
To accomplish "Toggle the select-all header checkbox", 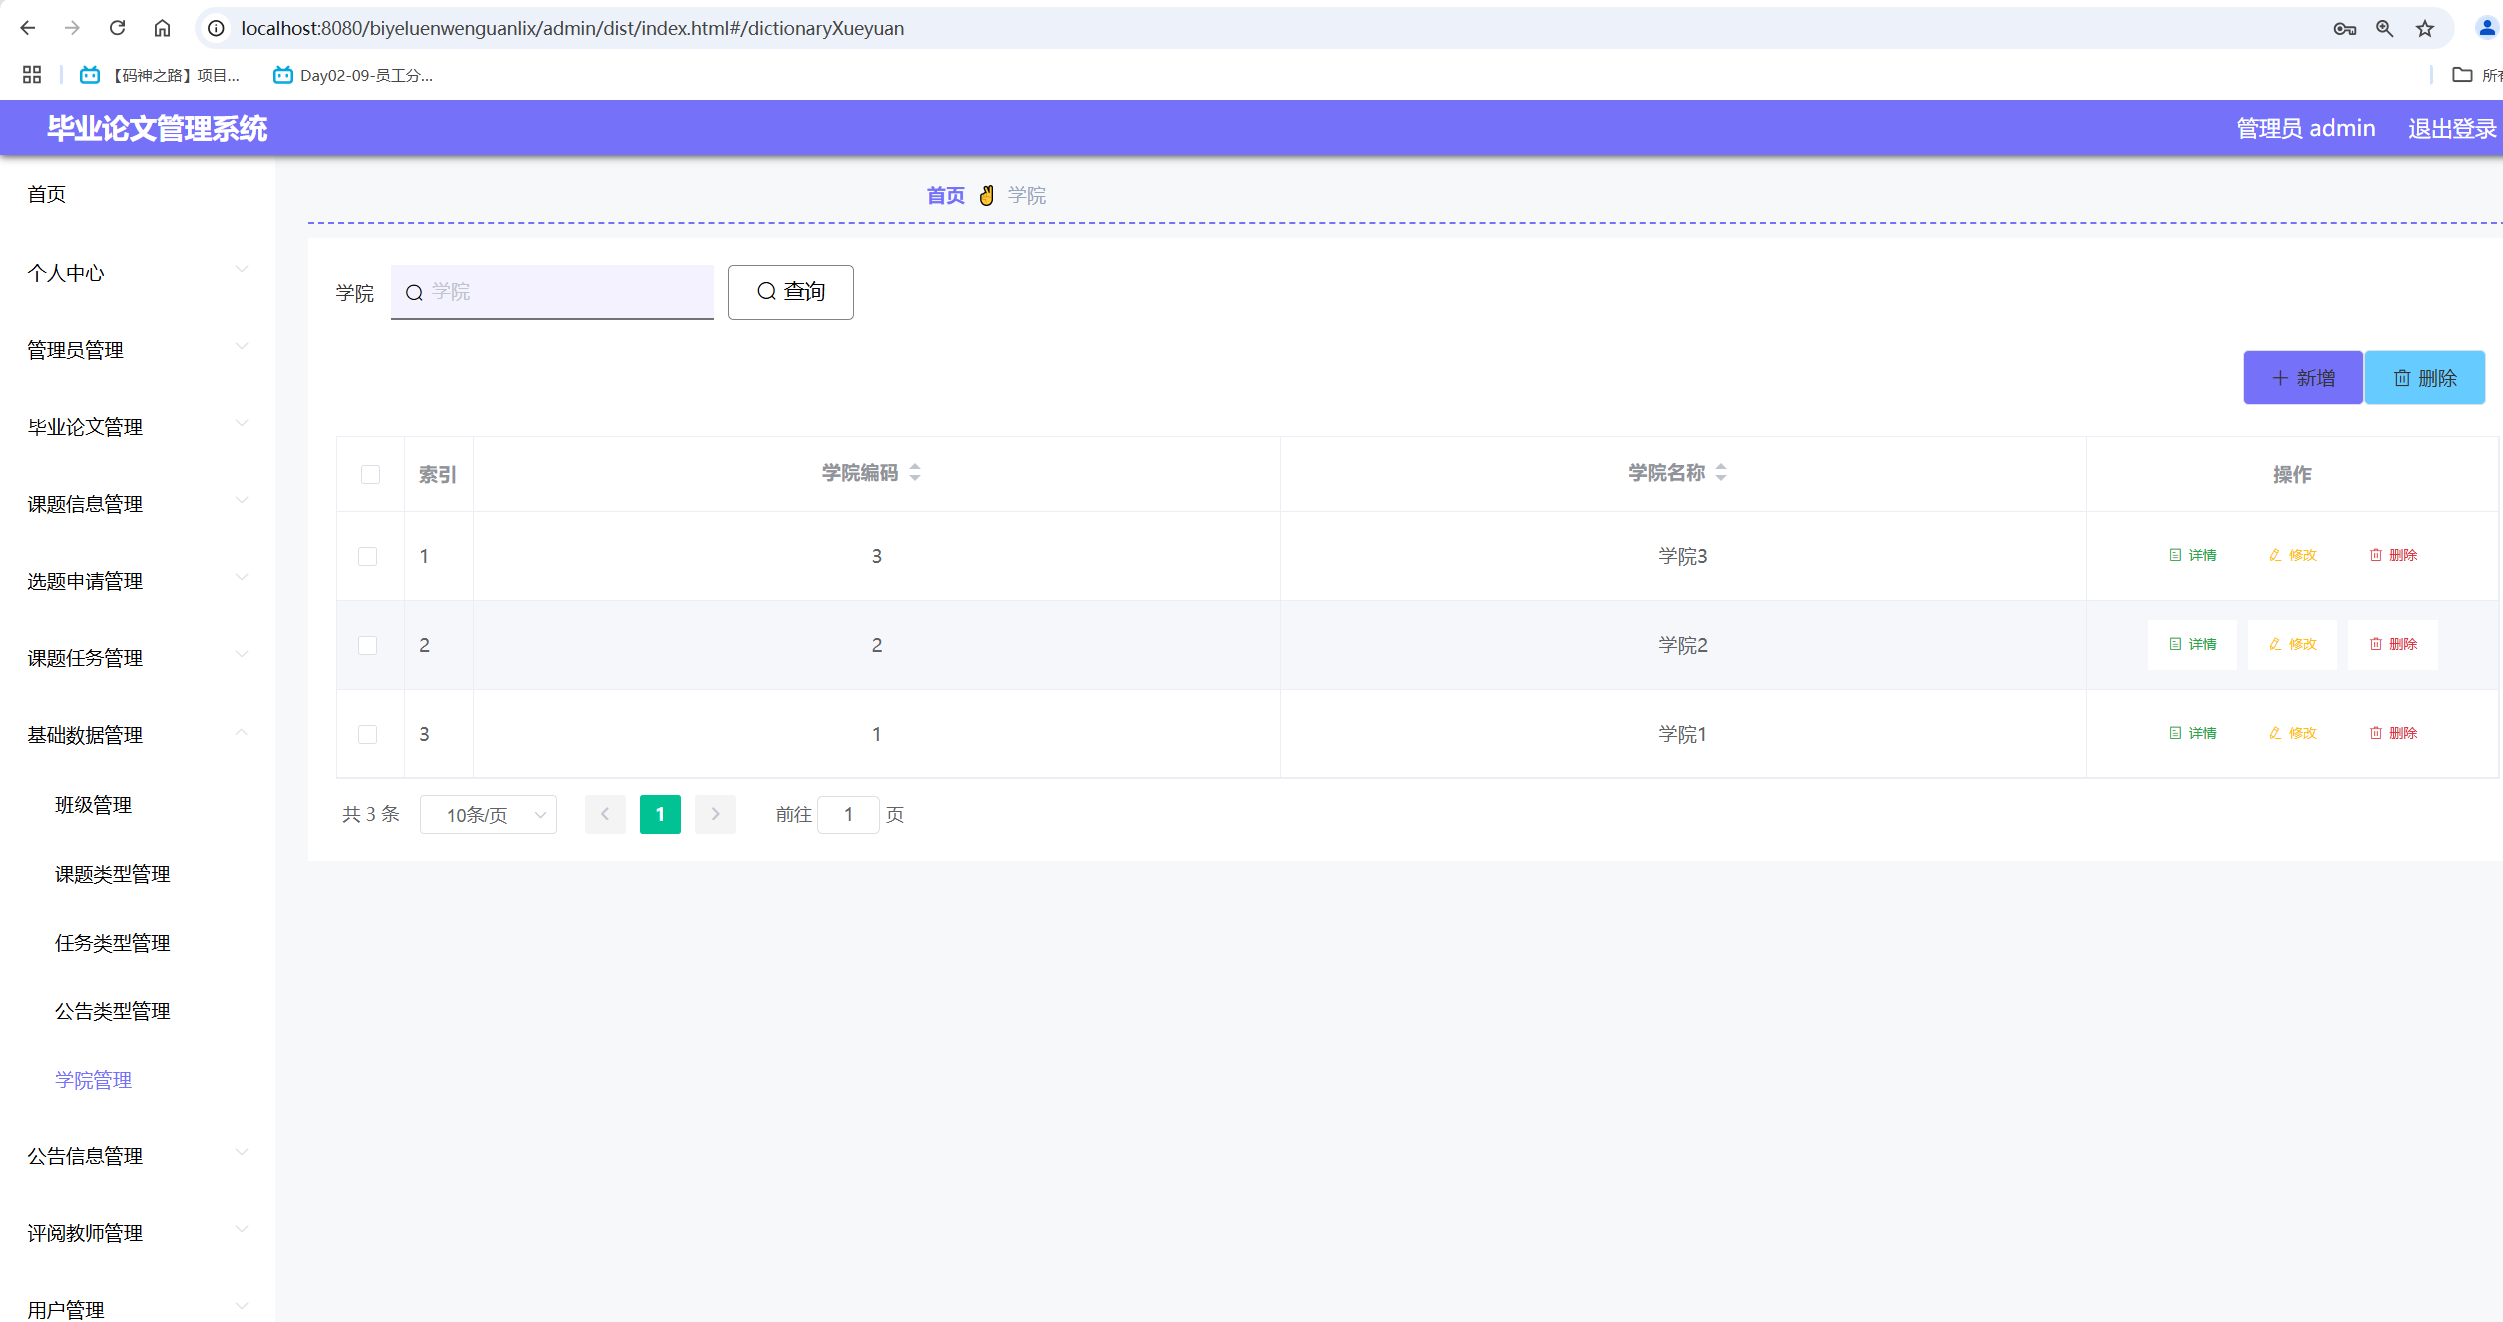I will pos(370,474).
